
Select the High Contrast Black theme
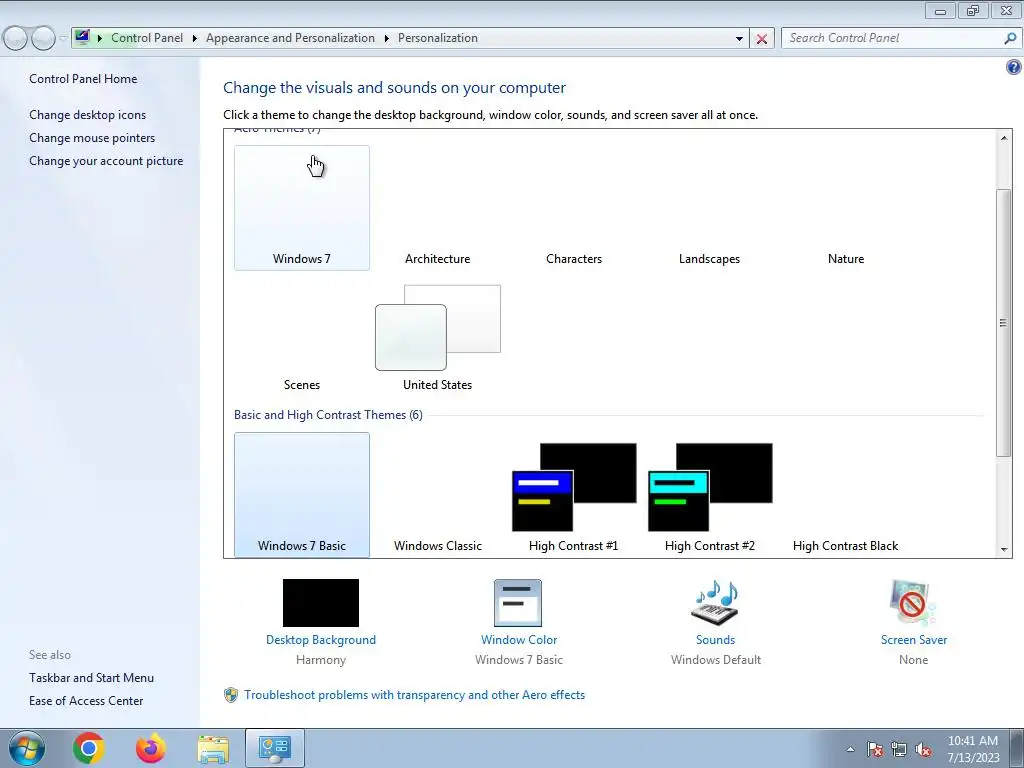pyautogui.click(x=846, y=496)
